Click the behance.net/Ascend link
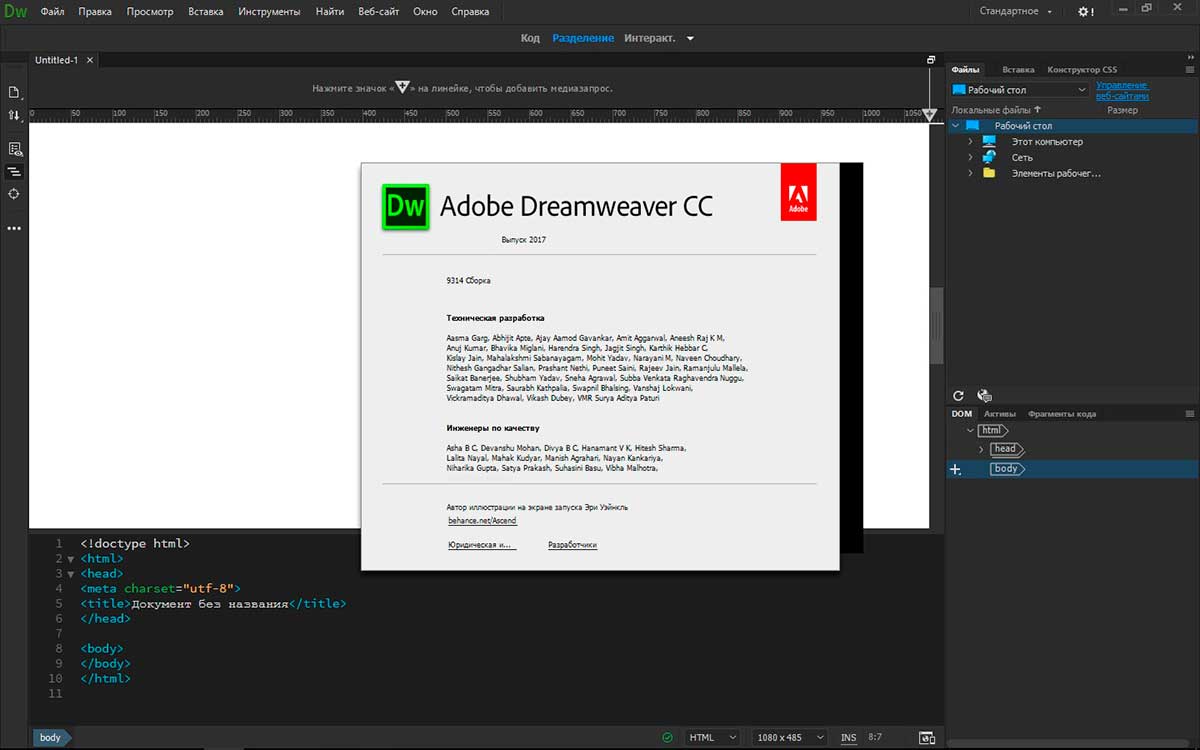Image resolution: width=1200 pixels, height=750 pixels. pos(482,521)
